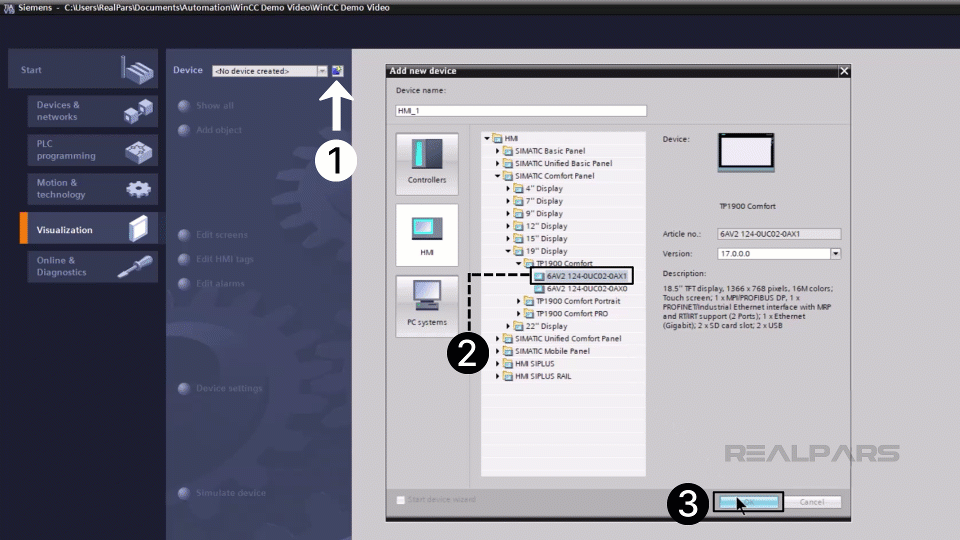Click Cancel in Add new device dialog
The image size is (960, 540).
[x=812, y=502]
